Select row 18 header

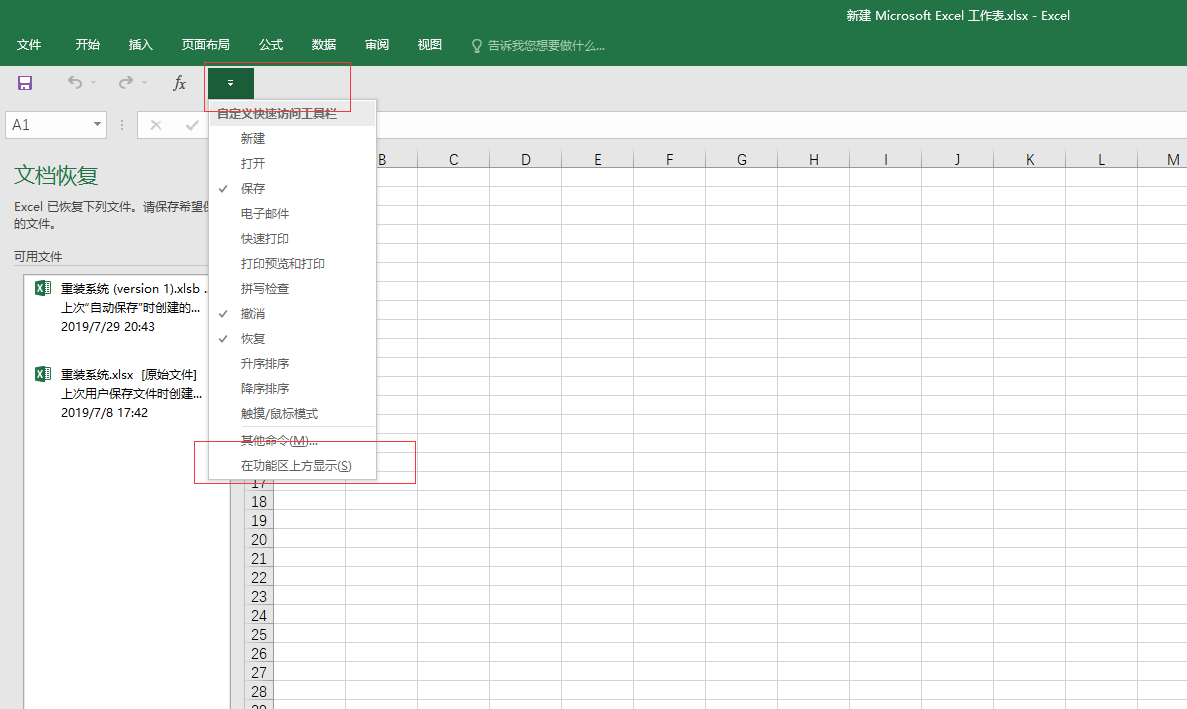click(259, 501)
